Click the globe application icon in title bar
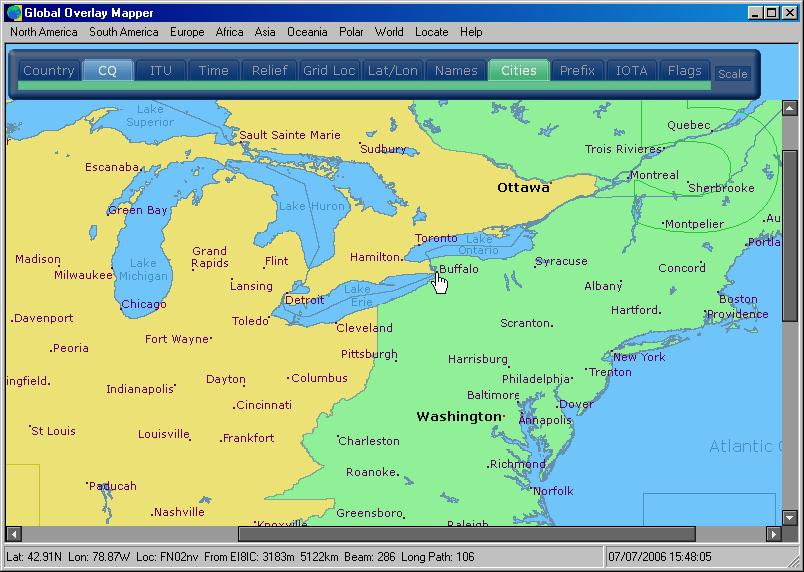Image resolution: width=804 pixels, height=572 pixels. pyautogui.click(x=14, y=13)
